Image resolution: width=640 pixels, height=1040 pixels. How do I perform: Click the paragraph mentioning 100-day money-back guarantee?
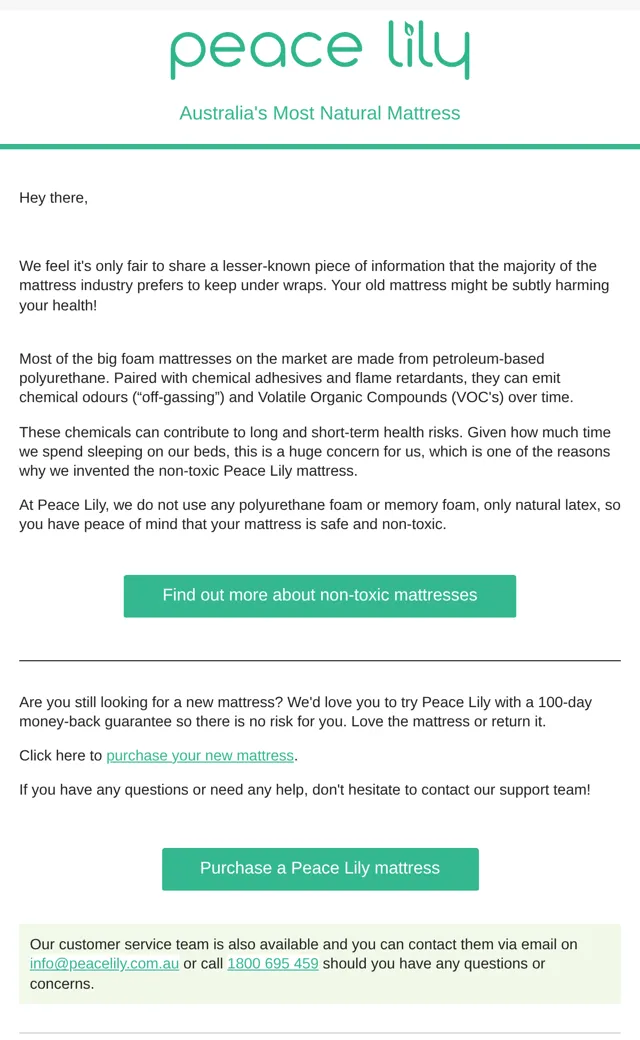point(306,712)
